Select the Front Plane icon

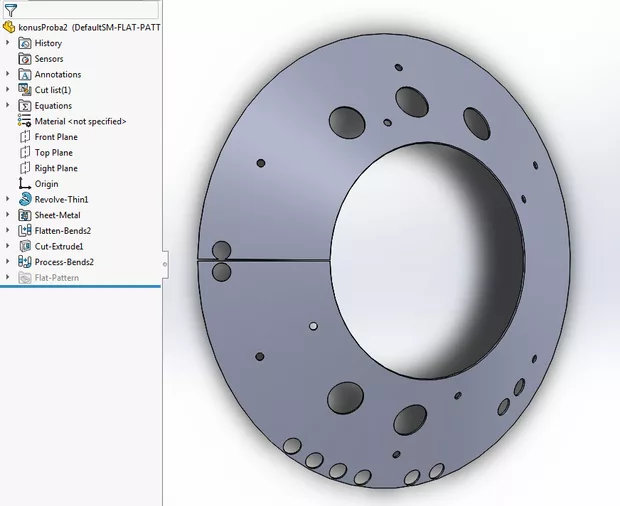click(x=26, y=137)
